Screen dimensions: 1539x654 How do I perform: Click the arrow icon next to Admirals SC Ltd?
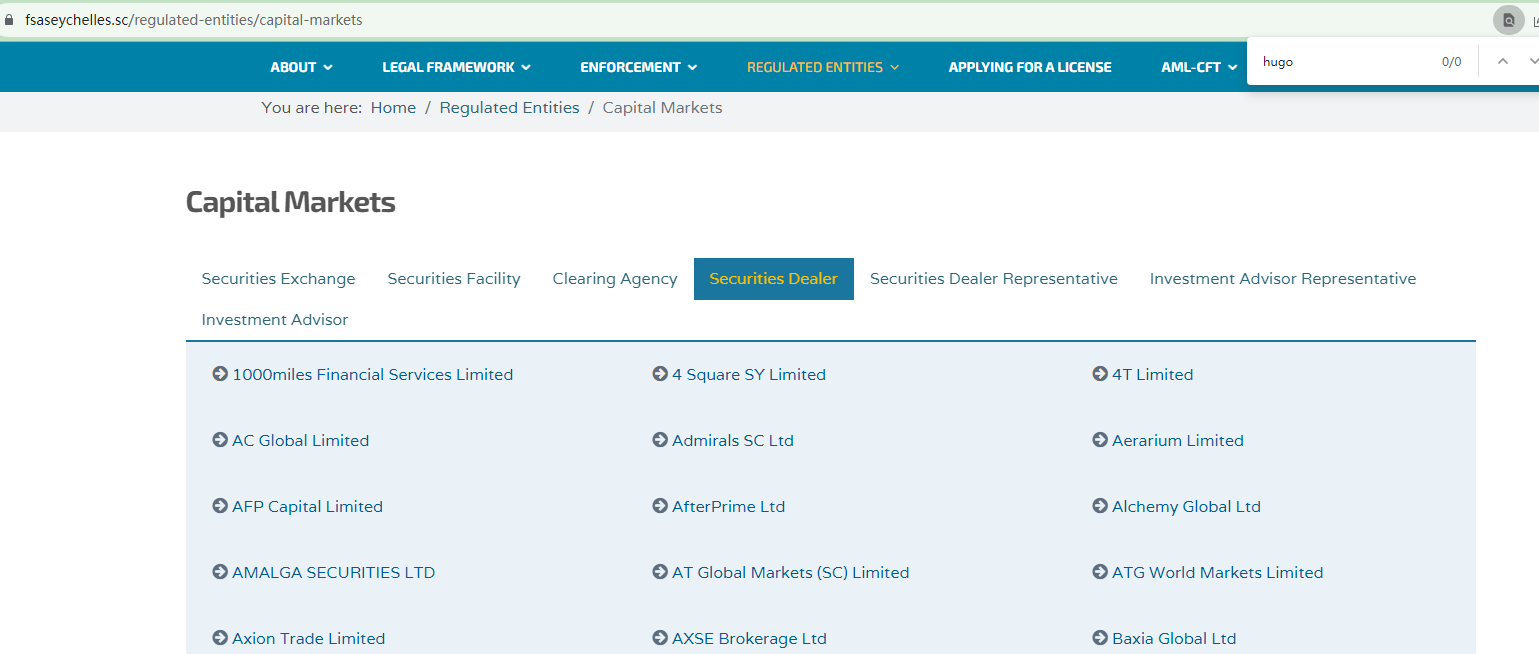click(660, 440)
